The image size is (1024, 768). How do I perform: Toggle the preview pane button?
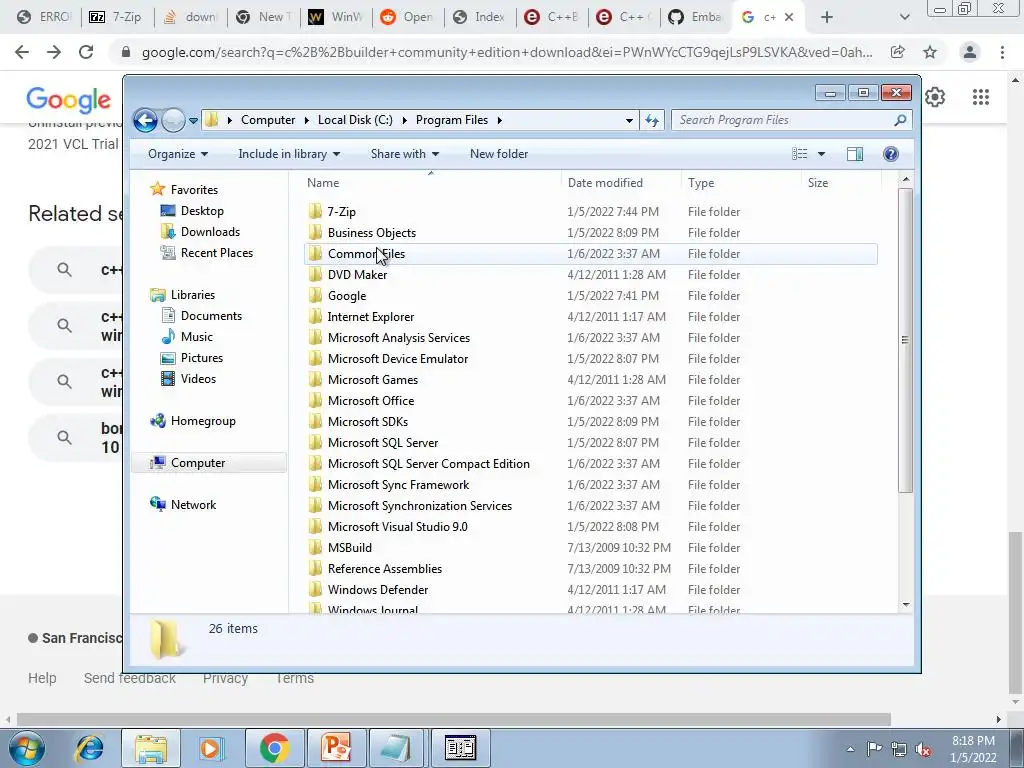pyautogui.click(x=855, y=153)
